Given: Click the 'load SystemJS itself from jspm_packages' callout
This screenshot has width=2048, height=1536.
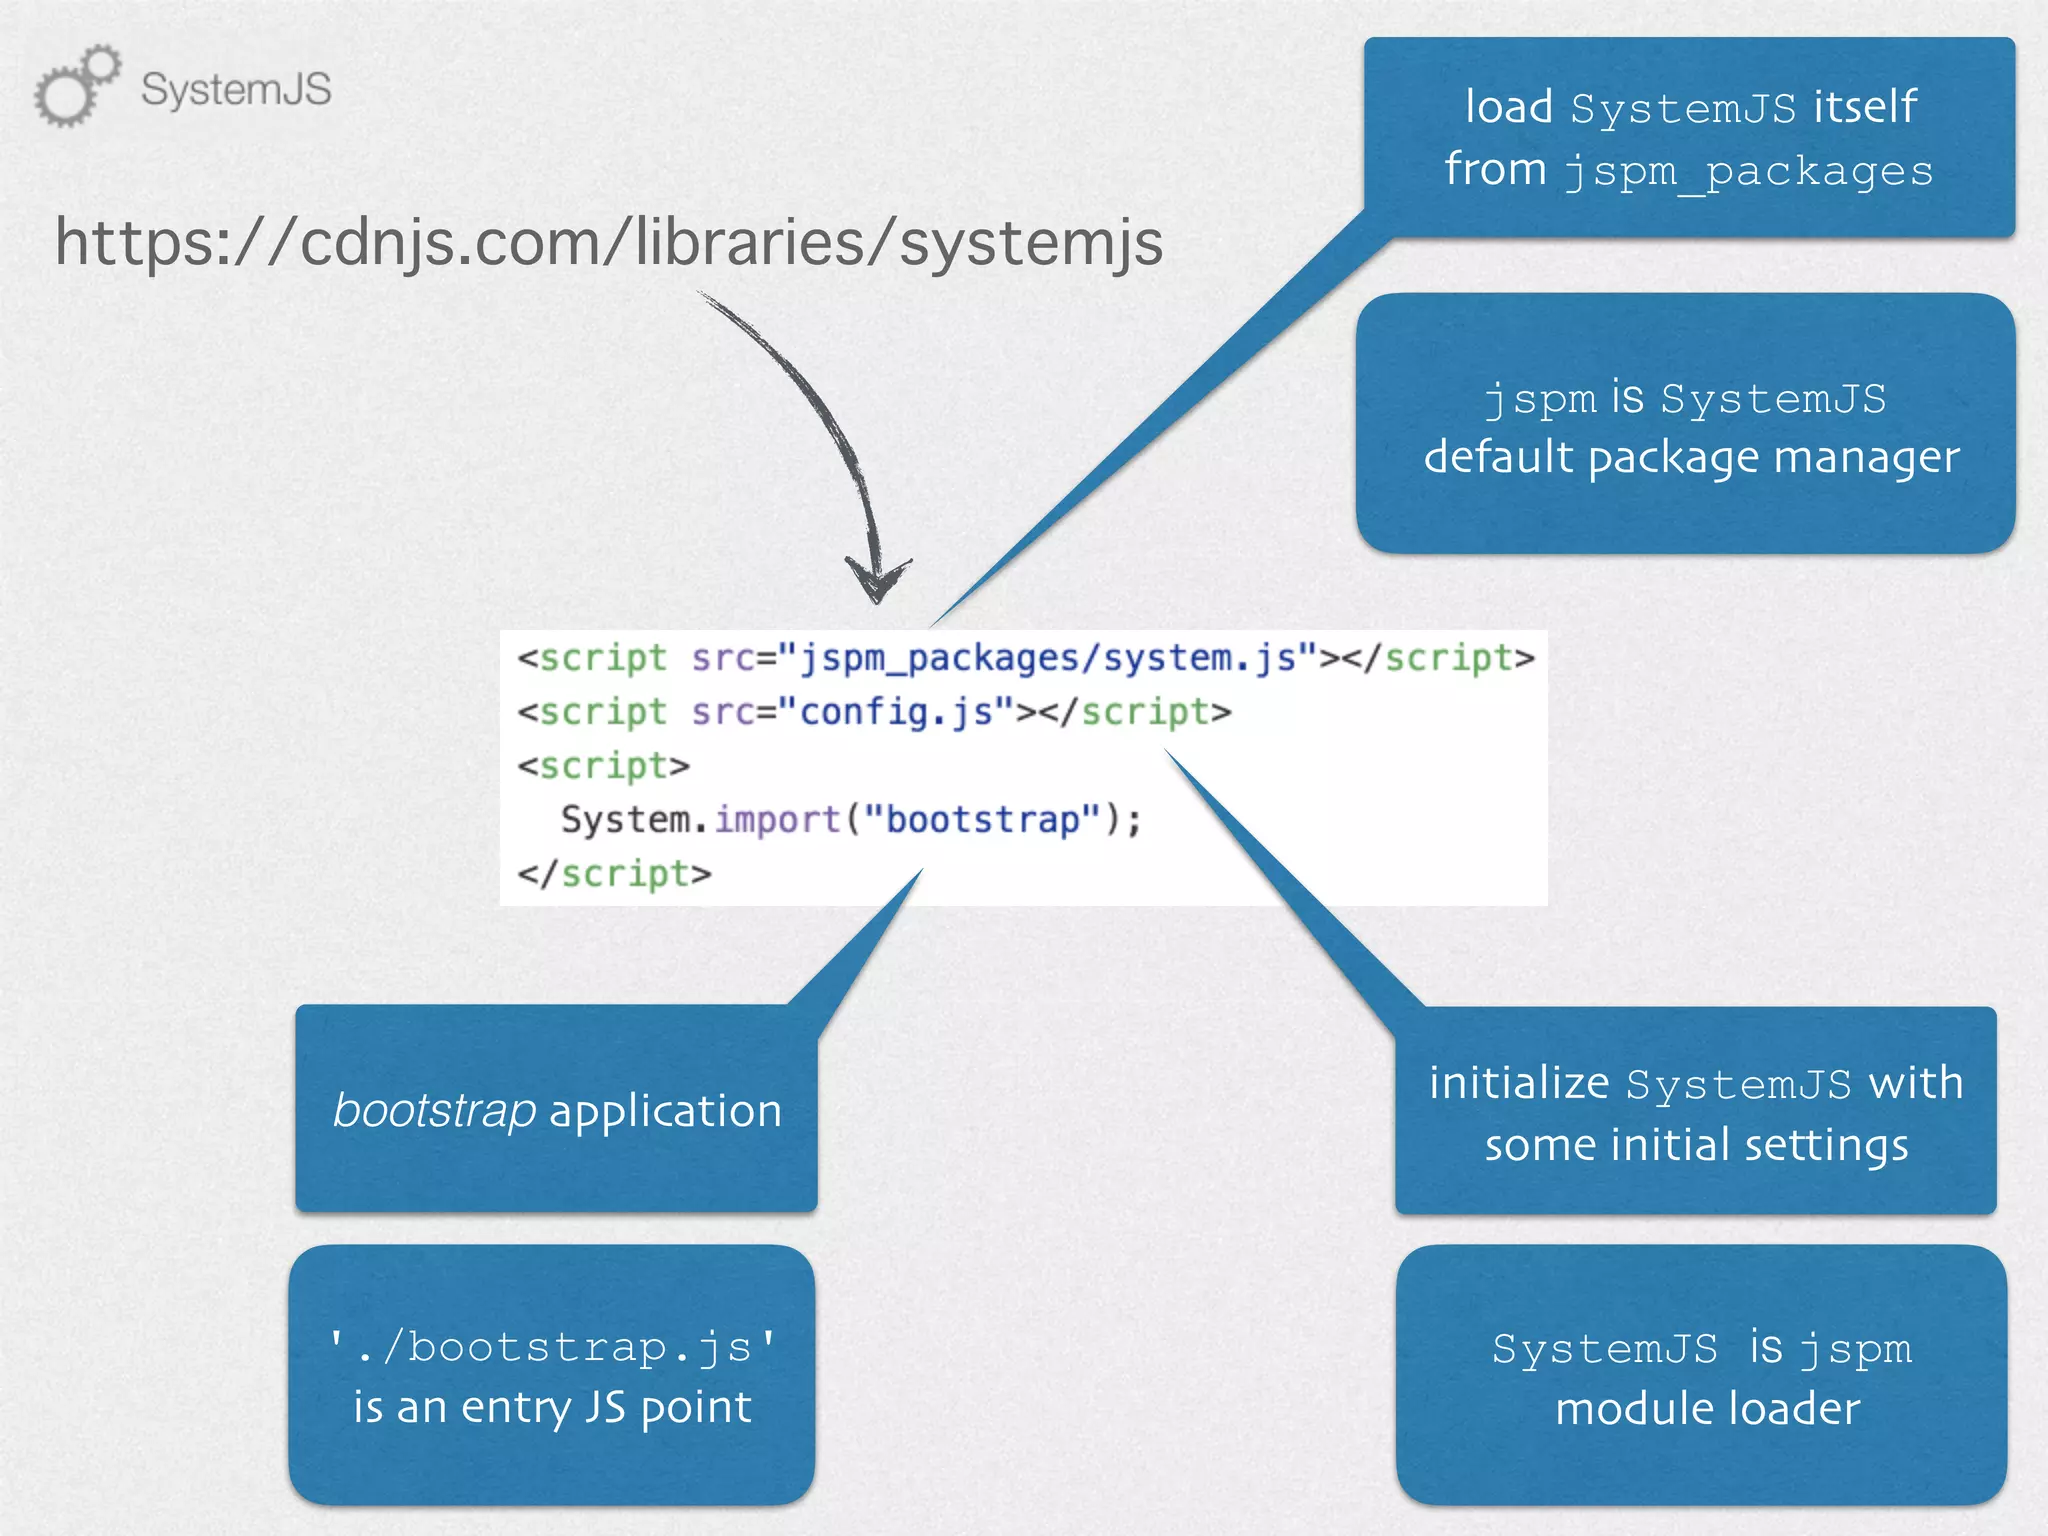Looking at the screenshot, I should (x=1689, y=138).
